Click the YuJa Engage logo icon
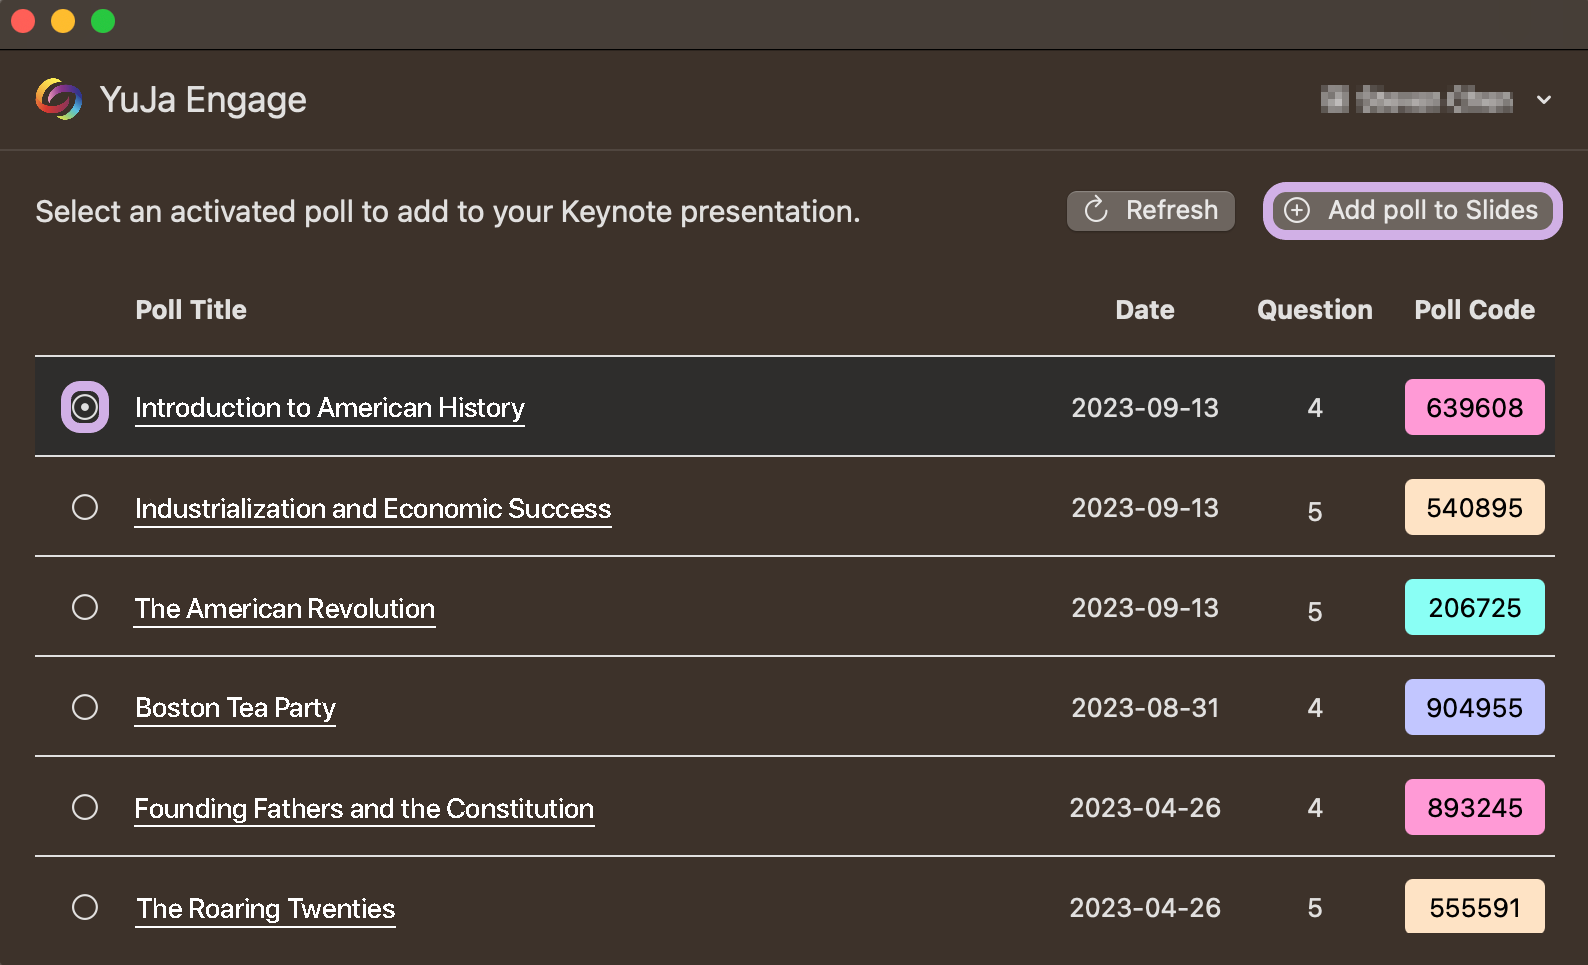Image resolution: width=1588 pixels, height=965 pixels. point(59,99)
